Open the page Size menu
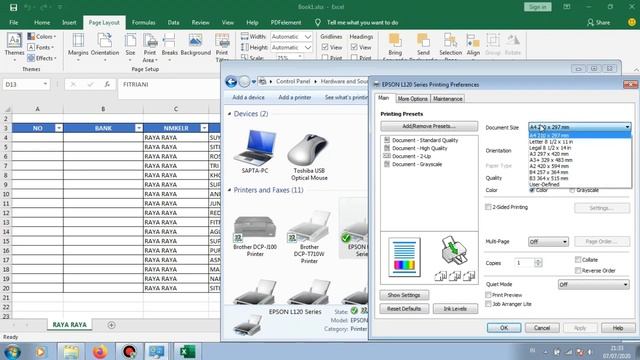Screen dimensions: 640x360 click(x=130, y=46)
